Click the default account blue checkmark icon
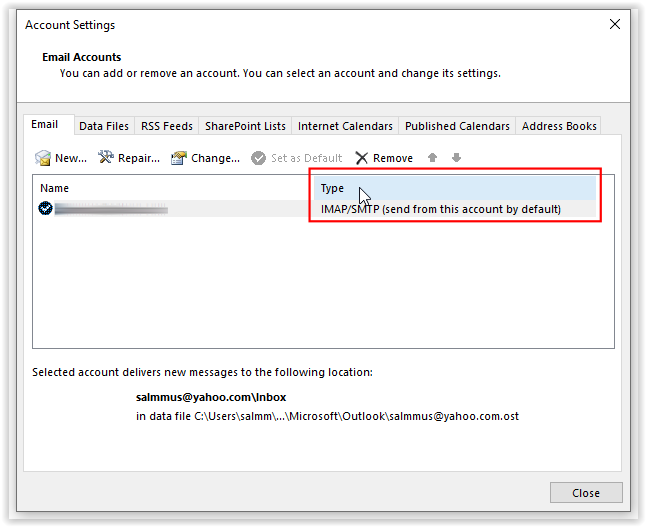The width and height of the screenshot is (646, 527). [45, 209]
